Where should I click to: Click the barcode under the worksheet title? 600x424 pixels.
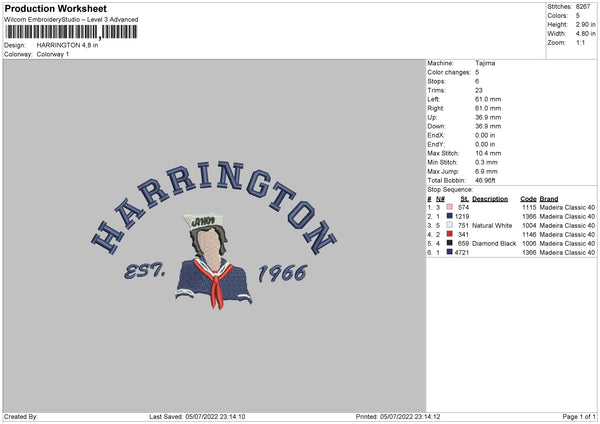click(x=71, y=32)
